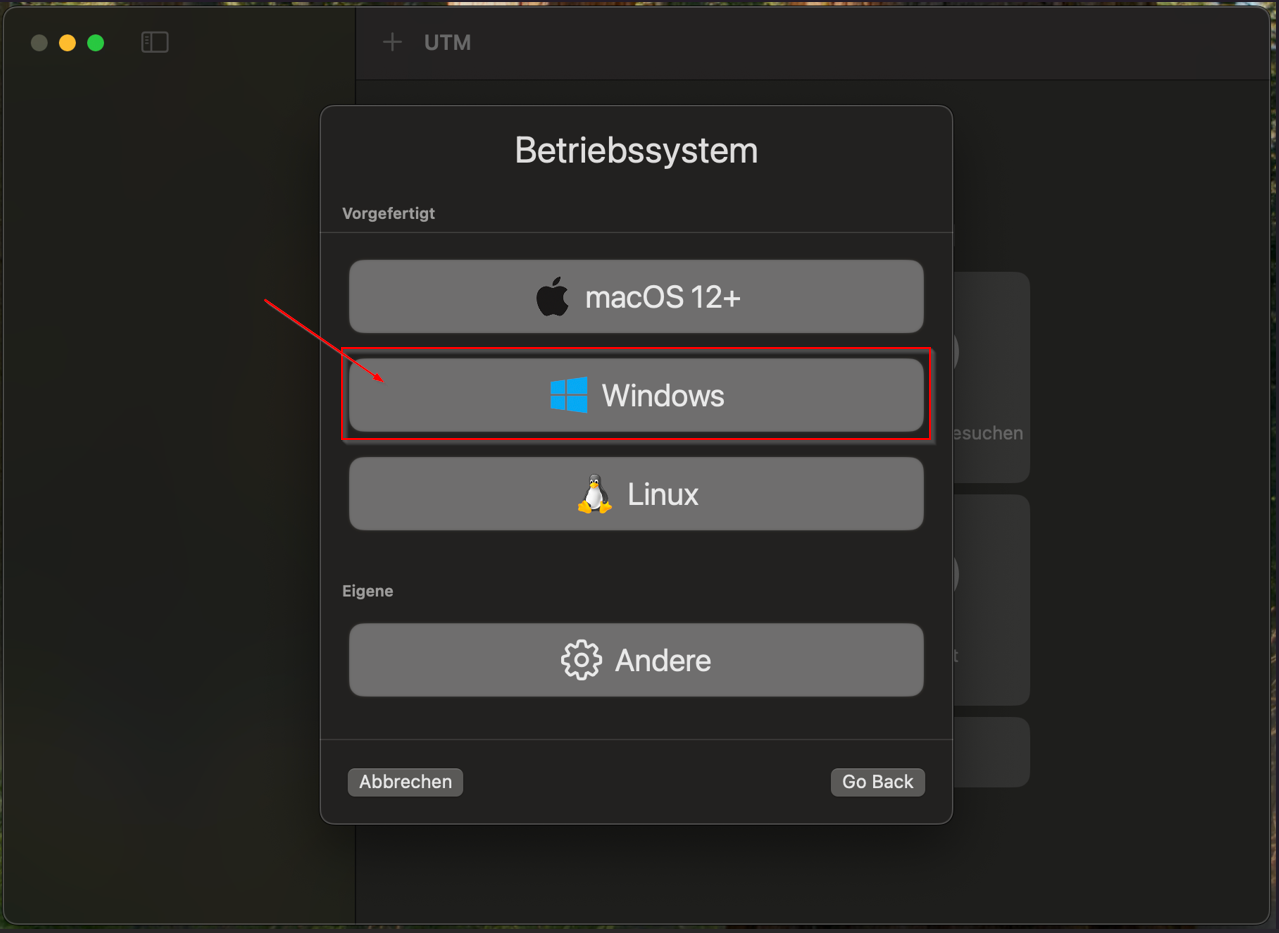Click the Eigene section label
Screen dimensions: 1279x933
pos(368,591)
